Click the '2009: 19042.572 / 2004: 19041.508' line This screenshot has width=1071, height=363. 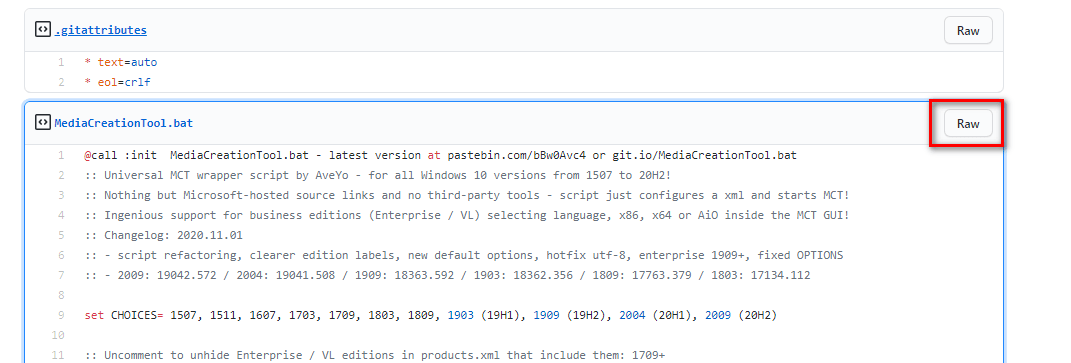pos(447,275)
